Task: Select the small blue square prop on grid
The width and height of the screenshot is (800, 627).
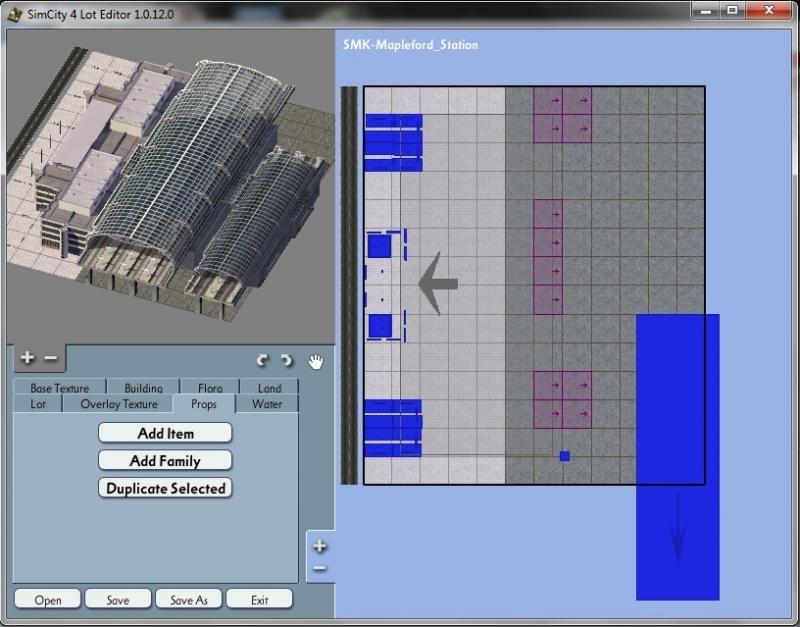Action: (x=565, y=456)
